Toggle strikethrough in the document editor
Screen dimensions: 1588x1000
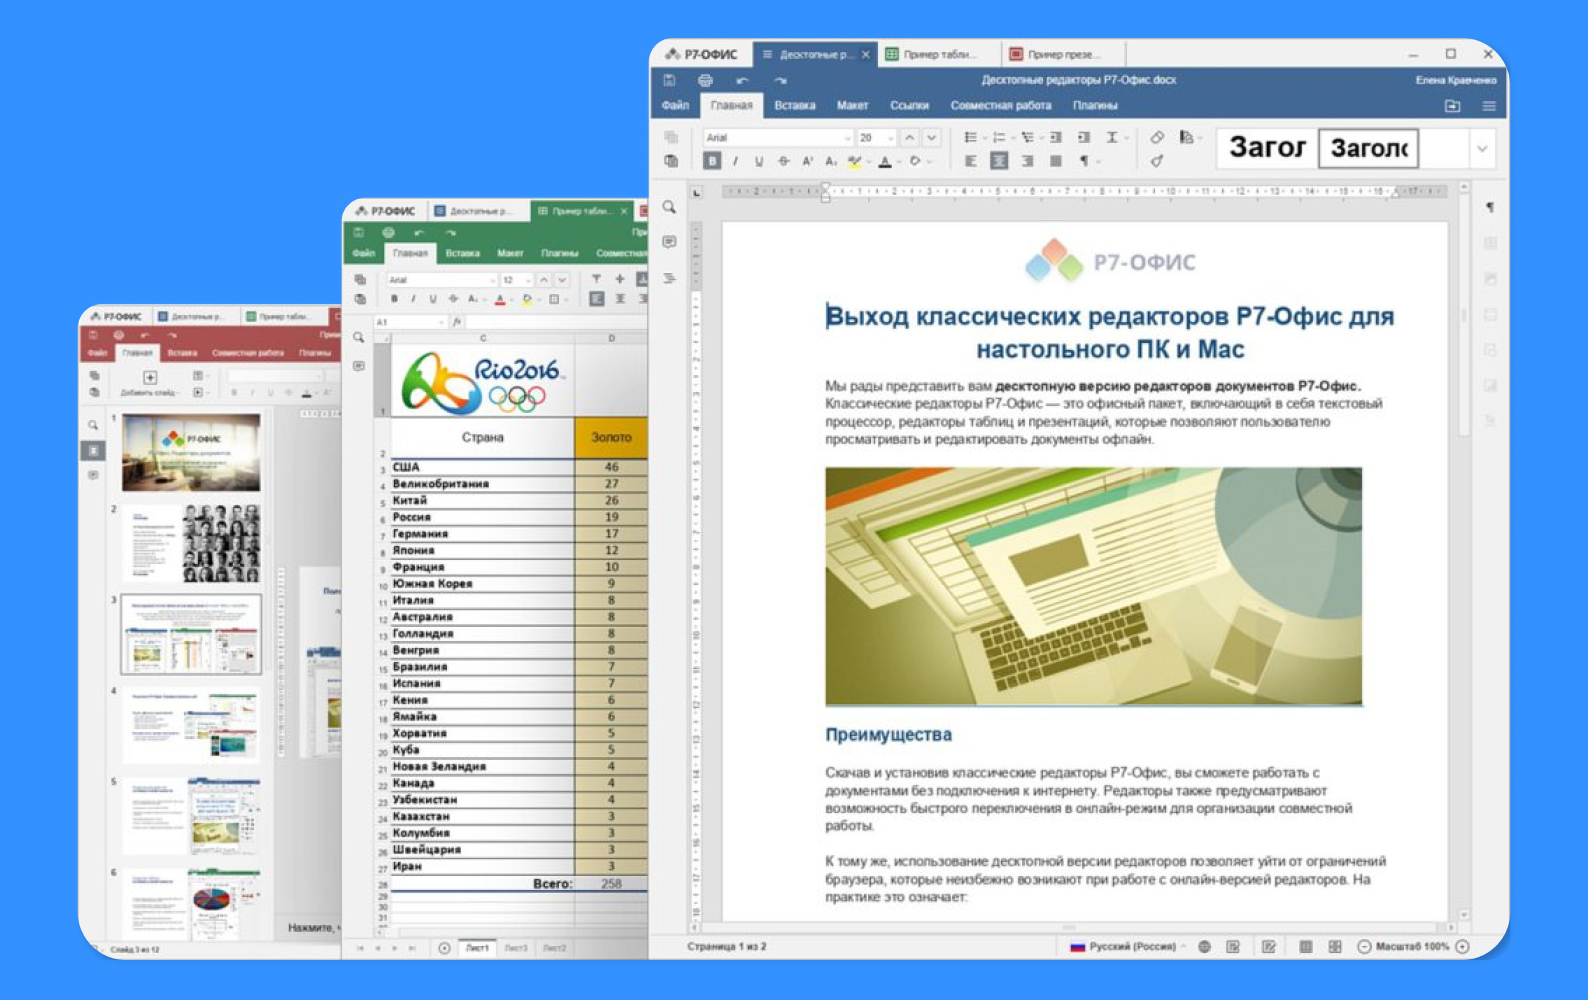click(783, 161)
